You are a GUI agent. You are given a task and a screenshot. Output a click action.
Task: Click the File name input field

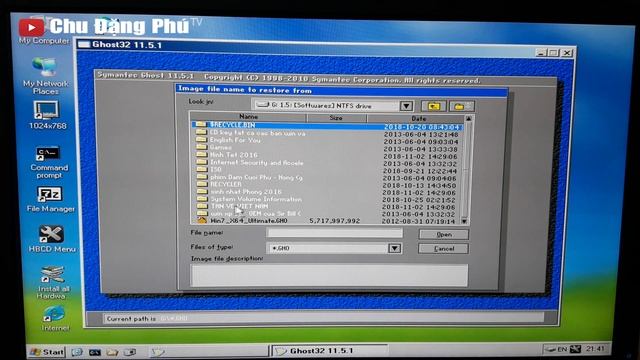[x=334, y=233]
